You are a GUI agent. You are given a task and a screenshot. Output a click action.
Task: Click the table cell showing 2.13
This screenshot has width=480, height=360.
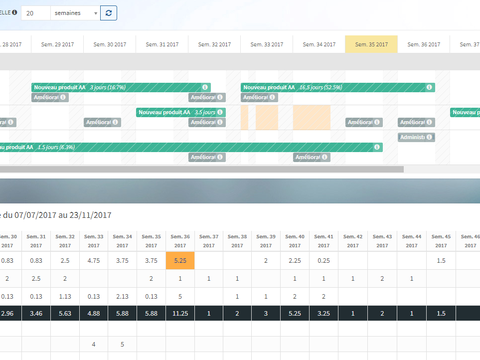point(122,296)
